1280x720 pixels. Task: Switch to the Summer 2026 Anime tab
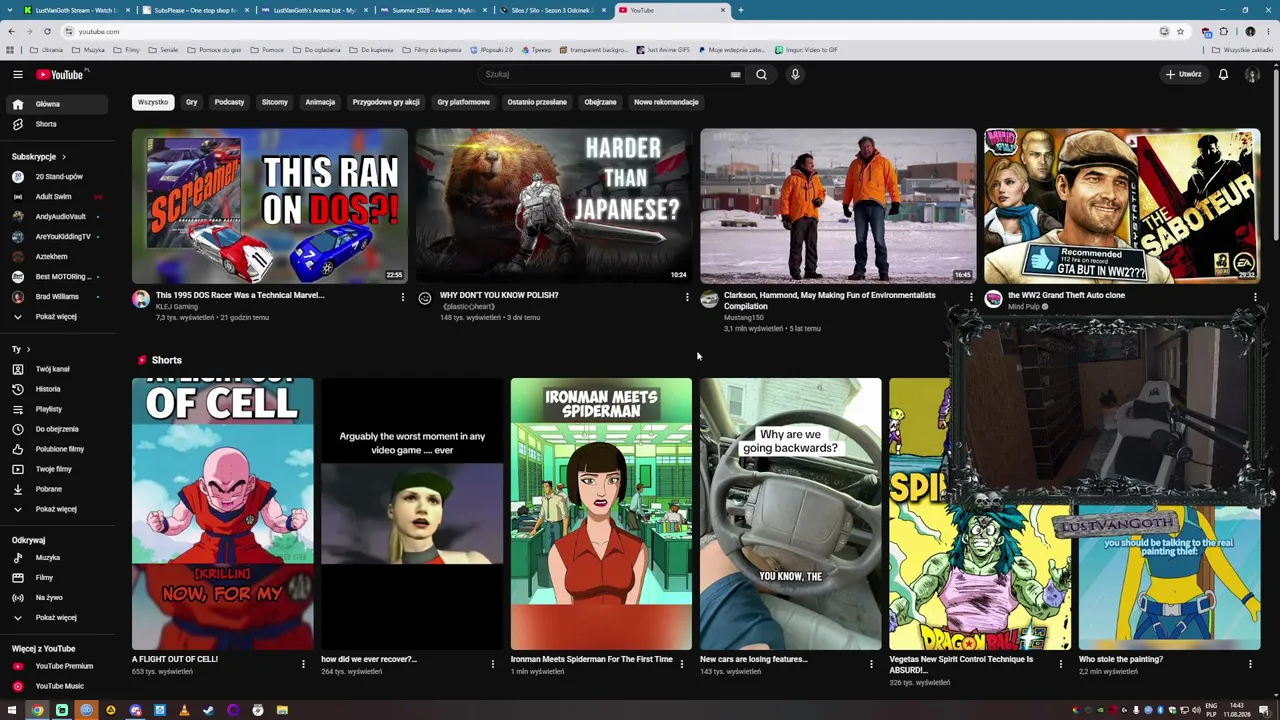pos(433,10)
